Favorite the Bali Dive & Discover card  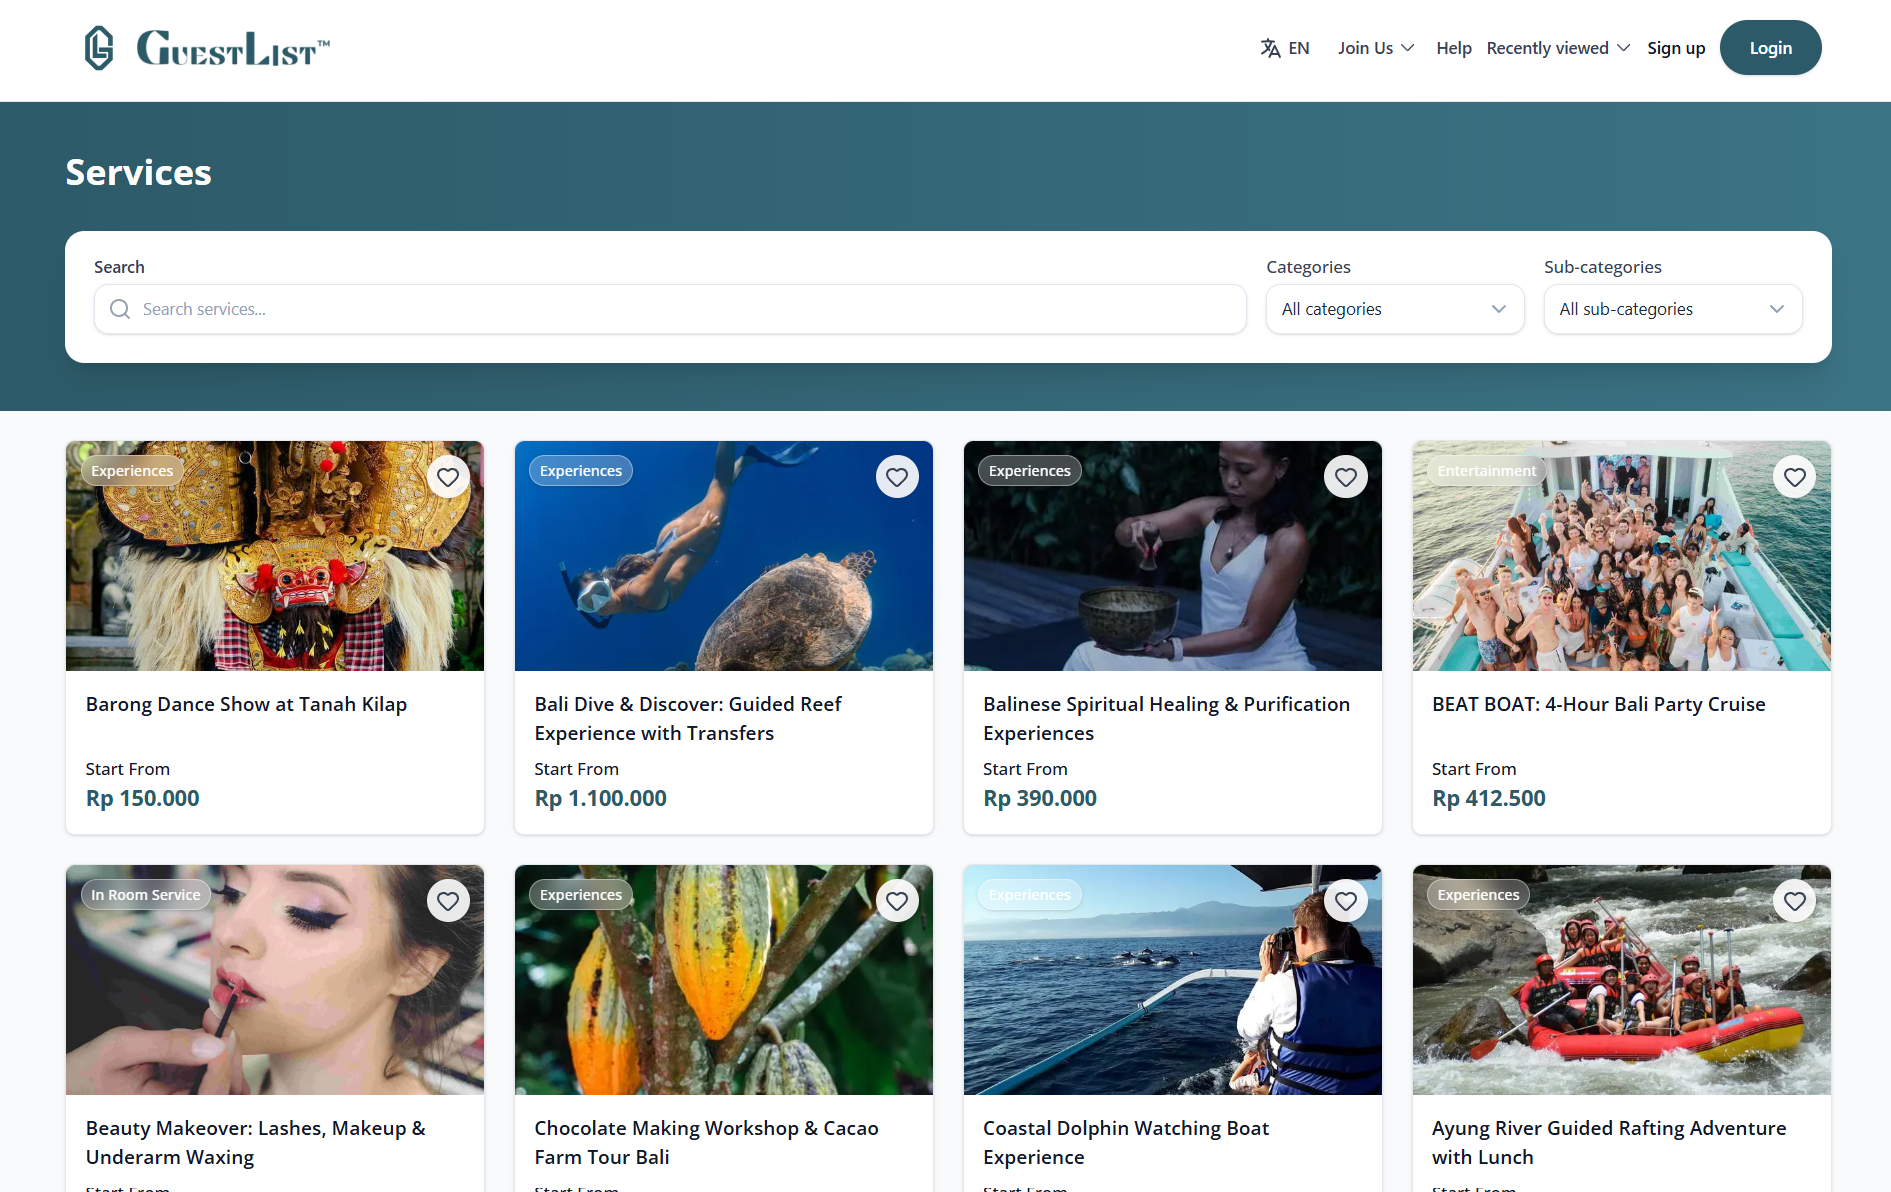click(x=897, y=477)
